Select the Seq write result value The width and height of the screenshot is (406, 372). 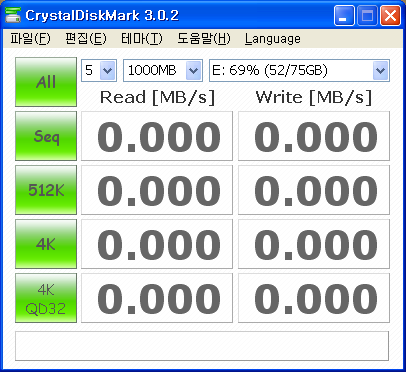click(x=314, y=136)
